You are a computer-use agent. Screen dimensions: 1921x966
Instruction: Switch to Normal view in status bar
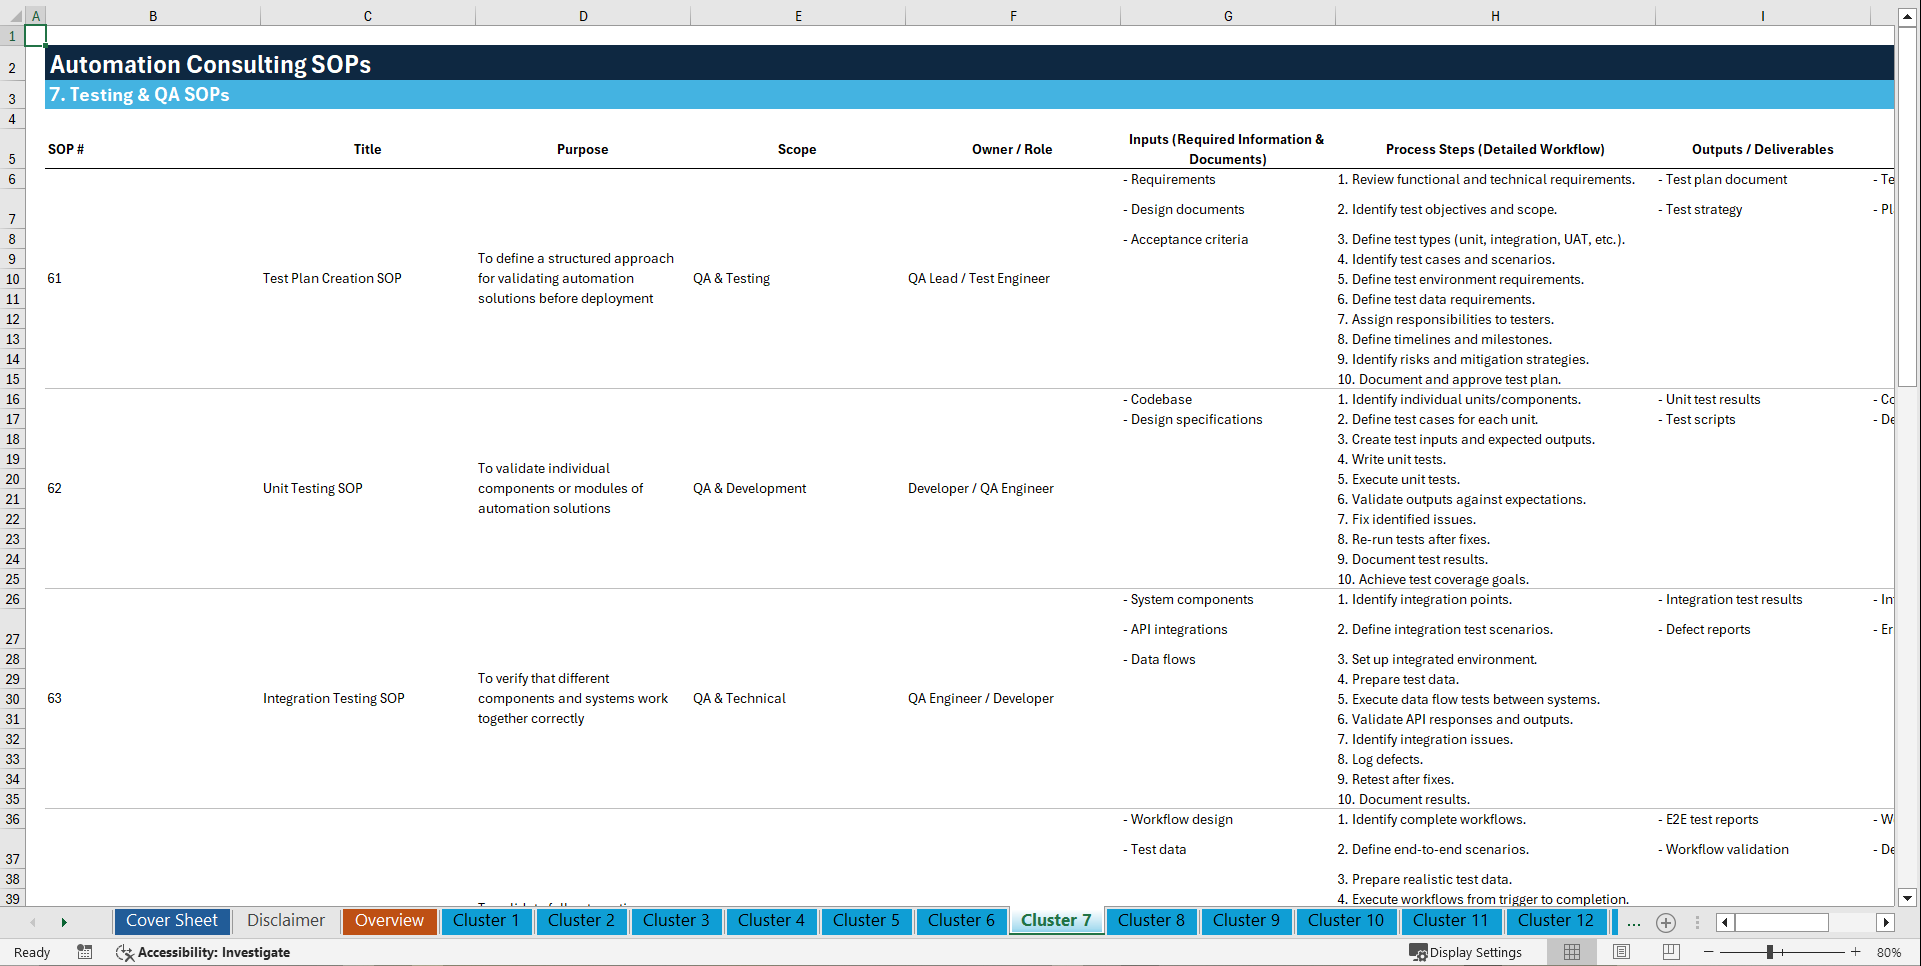click(1571, 952)
